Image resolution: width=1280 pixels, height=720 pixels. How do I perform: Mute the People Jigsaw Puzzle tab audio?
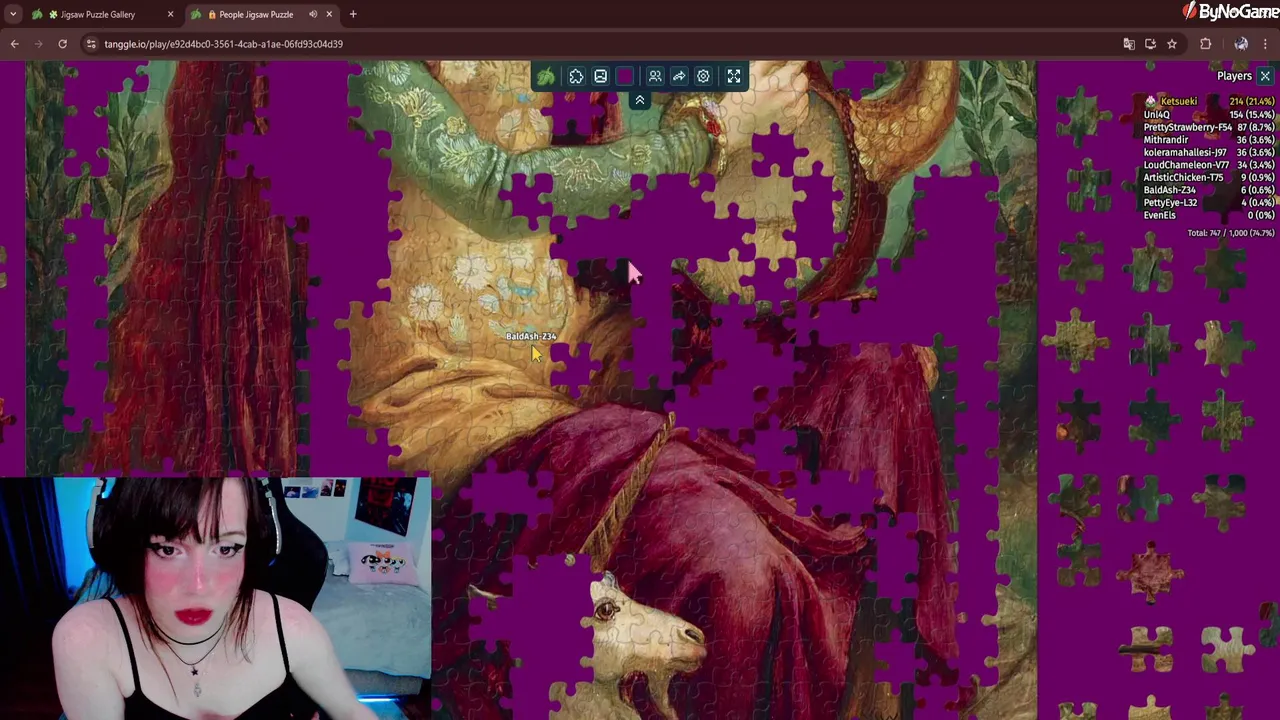pyautogui.click(x=313, y=14)
